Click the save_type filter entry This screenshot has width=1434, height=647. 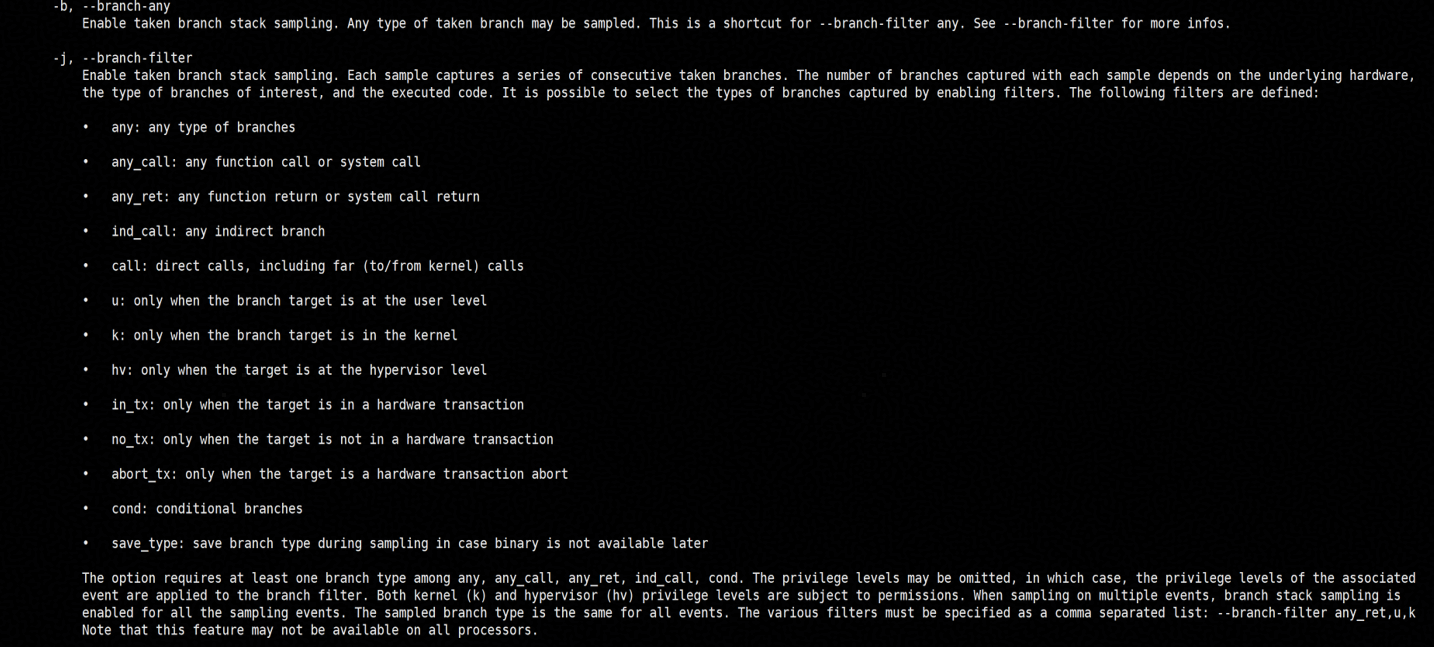(409, 544)
